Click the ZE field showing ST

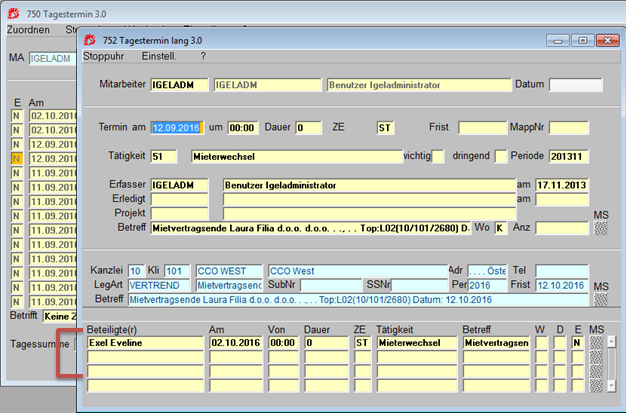(385, 128)
